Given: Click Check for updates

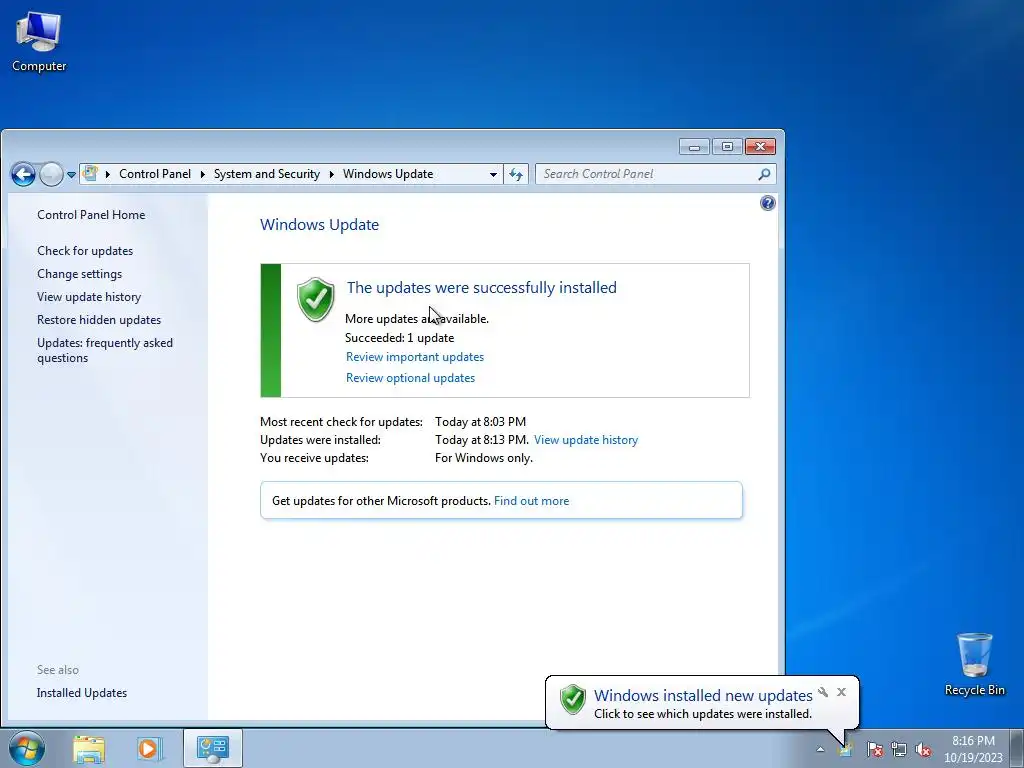Looking at the screenshot, I should 85,251.
